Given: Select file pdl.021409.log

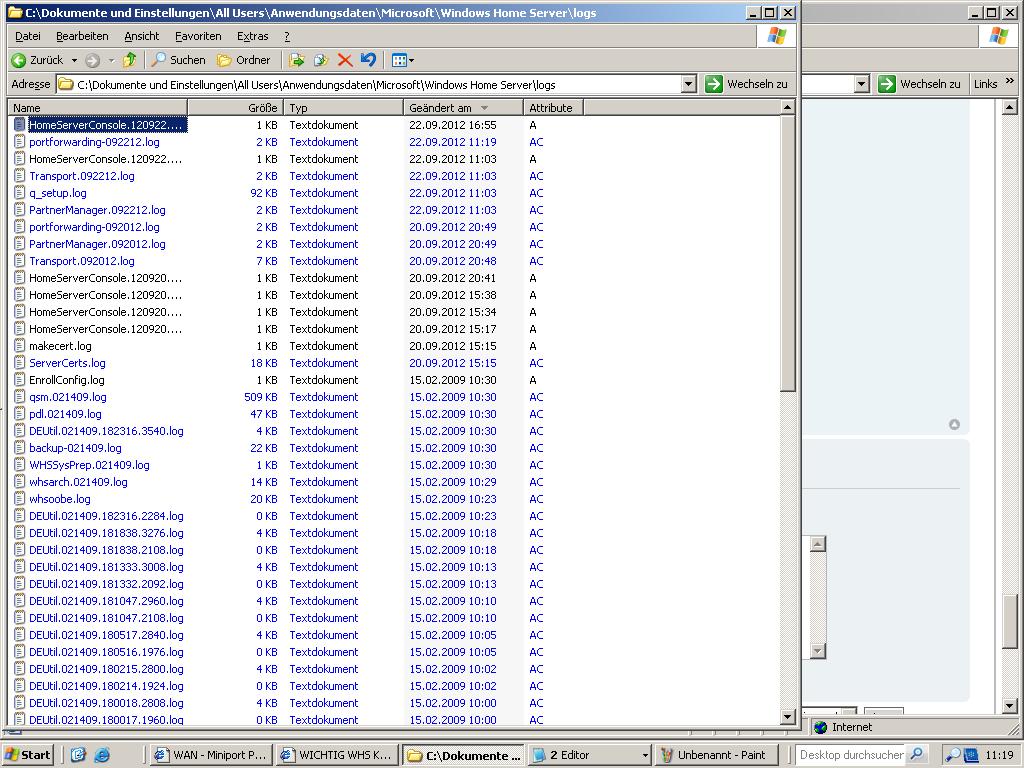Looking at the screenshot, I should tap(65, 413).
